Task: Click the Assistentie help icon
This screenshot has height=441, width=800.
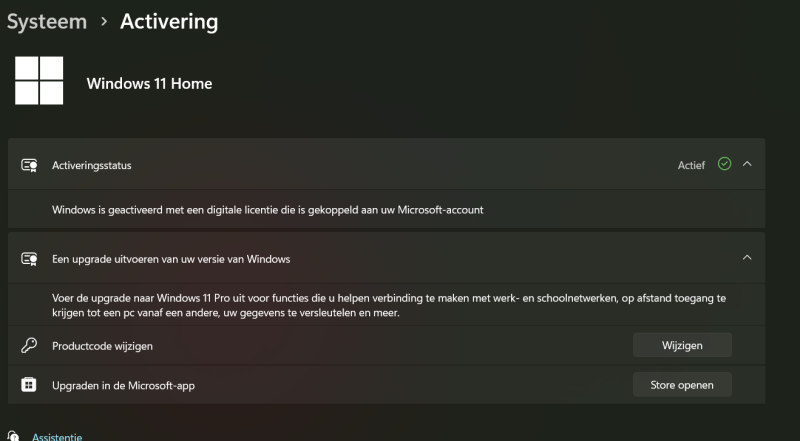Action: coord(12,436)
